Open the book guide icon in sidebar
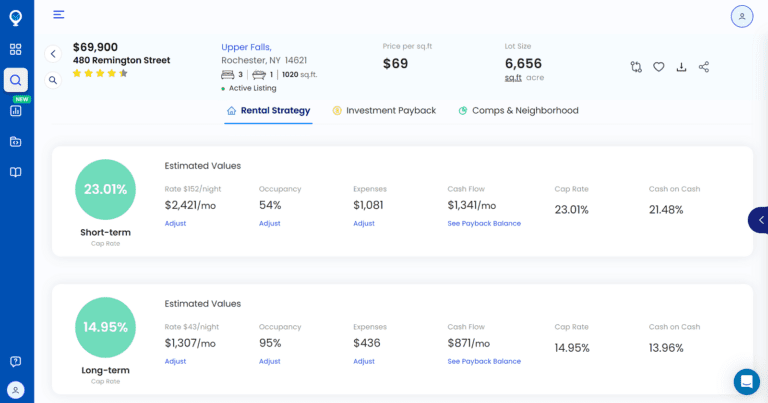This screenshot has width=768, height=403. (x=16, y=172)
